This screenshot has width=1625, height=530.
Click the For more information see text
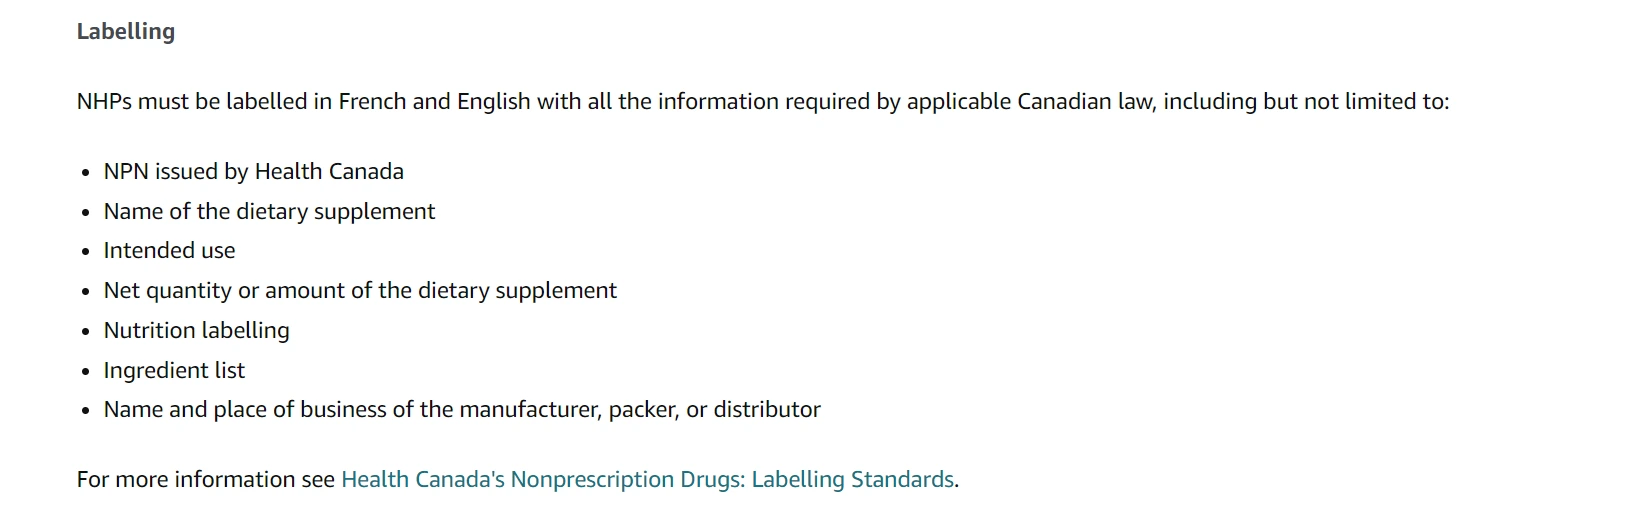[205, 480]
